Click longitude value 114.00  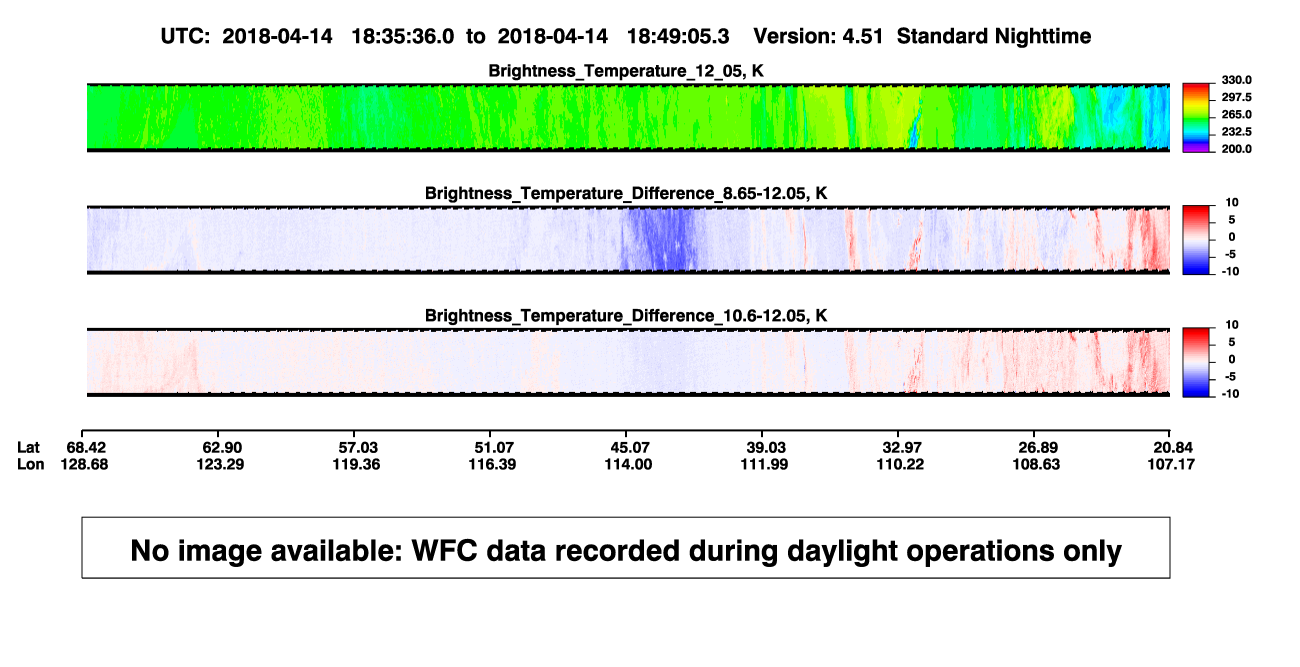[x=629, y=464]
